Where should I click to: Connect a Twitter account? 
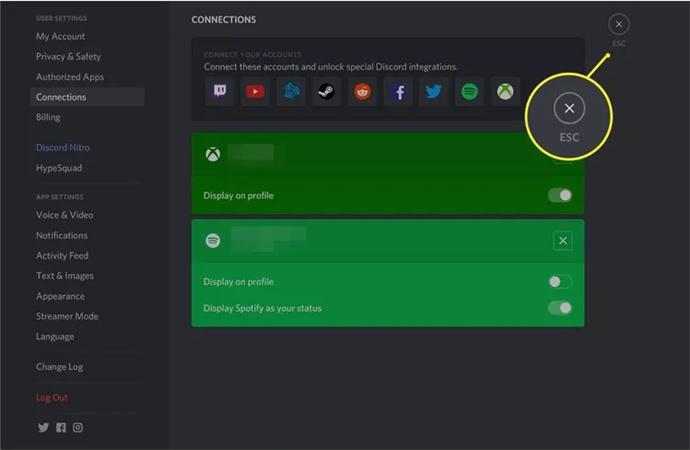pyautogui.click(x=434, y=91)
